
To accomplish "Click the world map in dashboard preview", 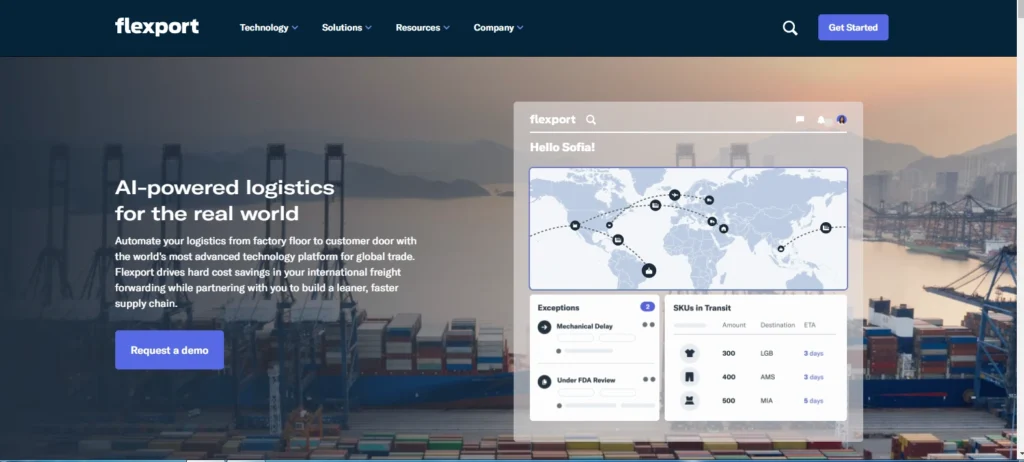I will (688, 229).
